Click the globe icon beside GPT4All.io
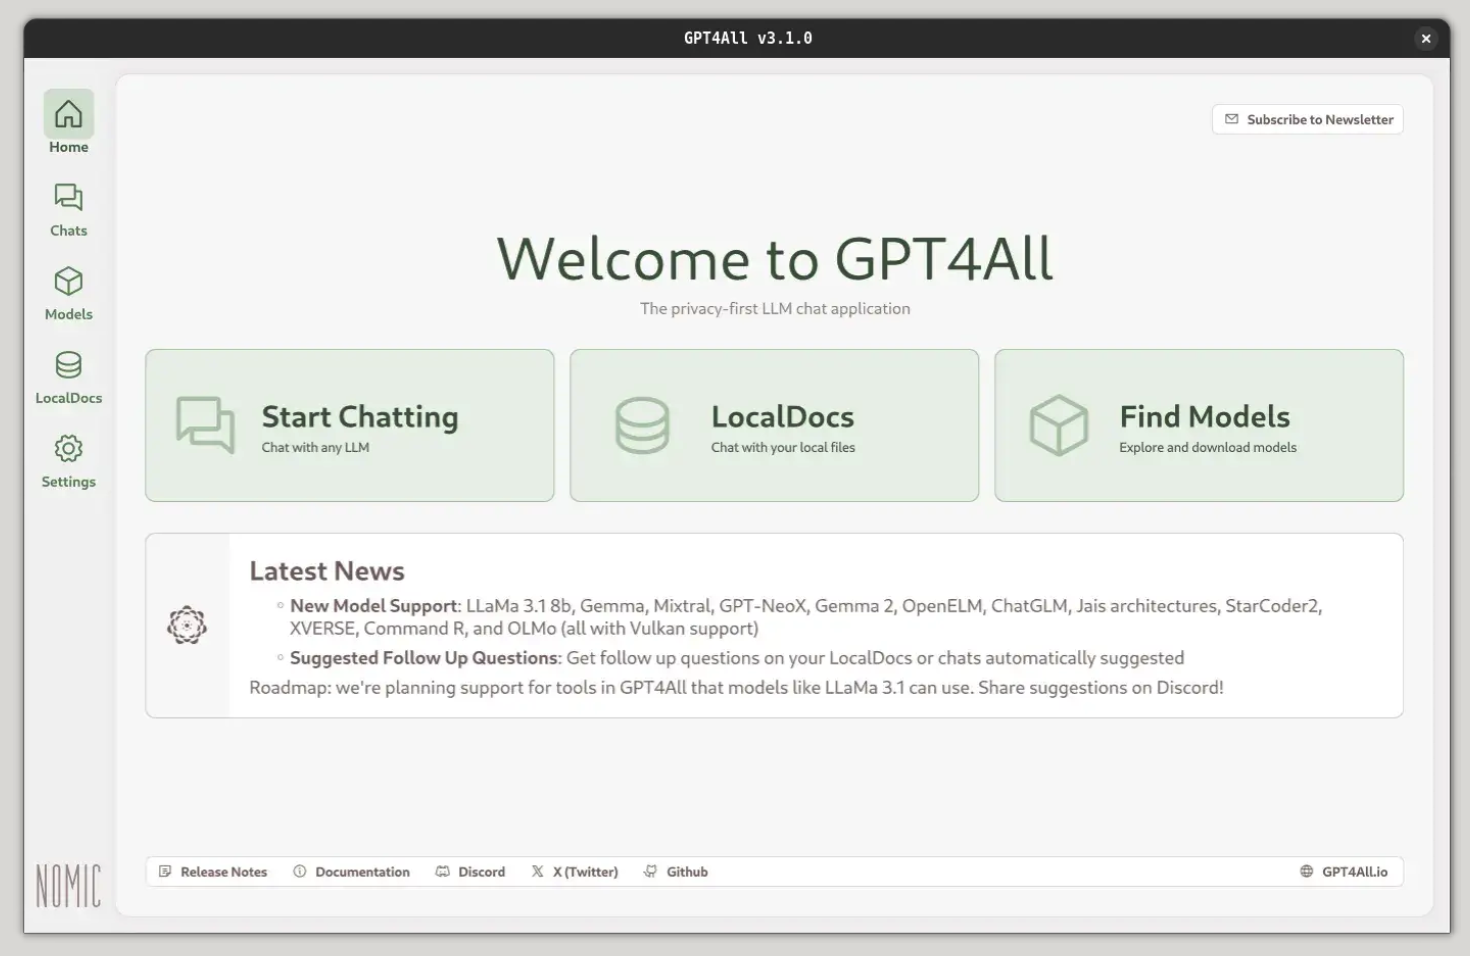Image resolution: width=1470 pixels, height=956 pixels. [x=1306, y=872]
